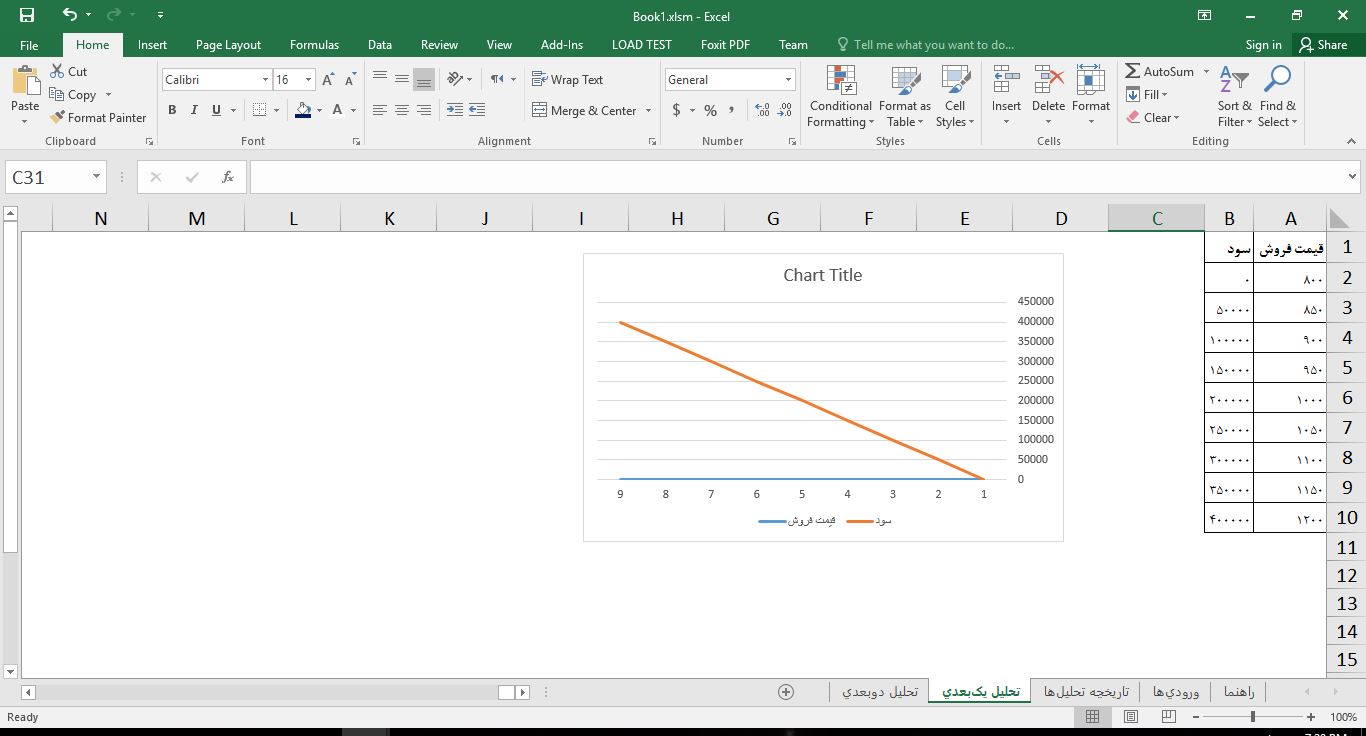Open Find & Select
The width and height of the screenshot is (1366, 736).
coord(1278,97)
